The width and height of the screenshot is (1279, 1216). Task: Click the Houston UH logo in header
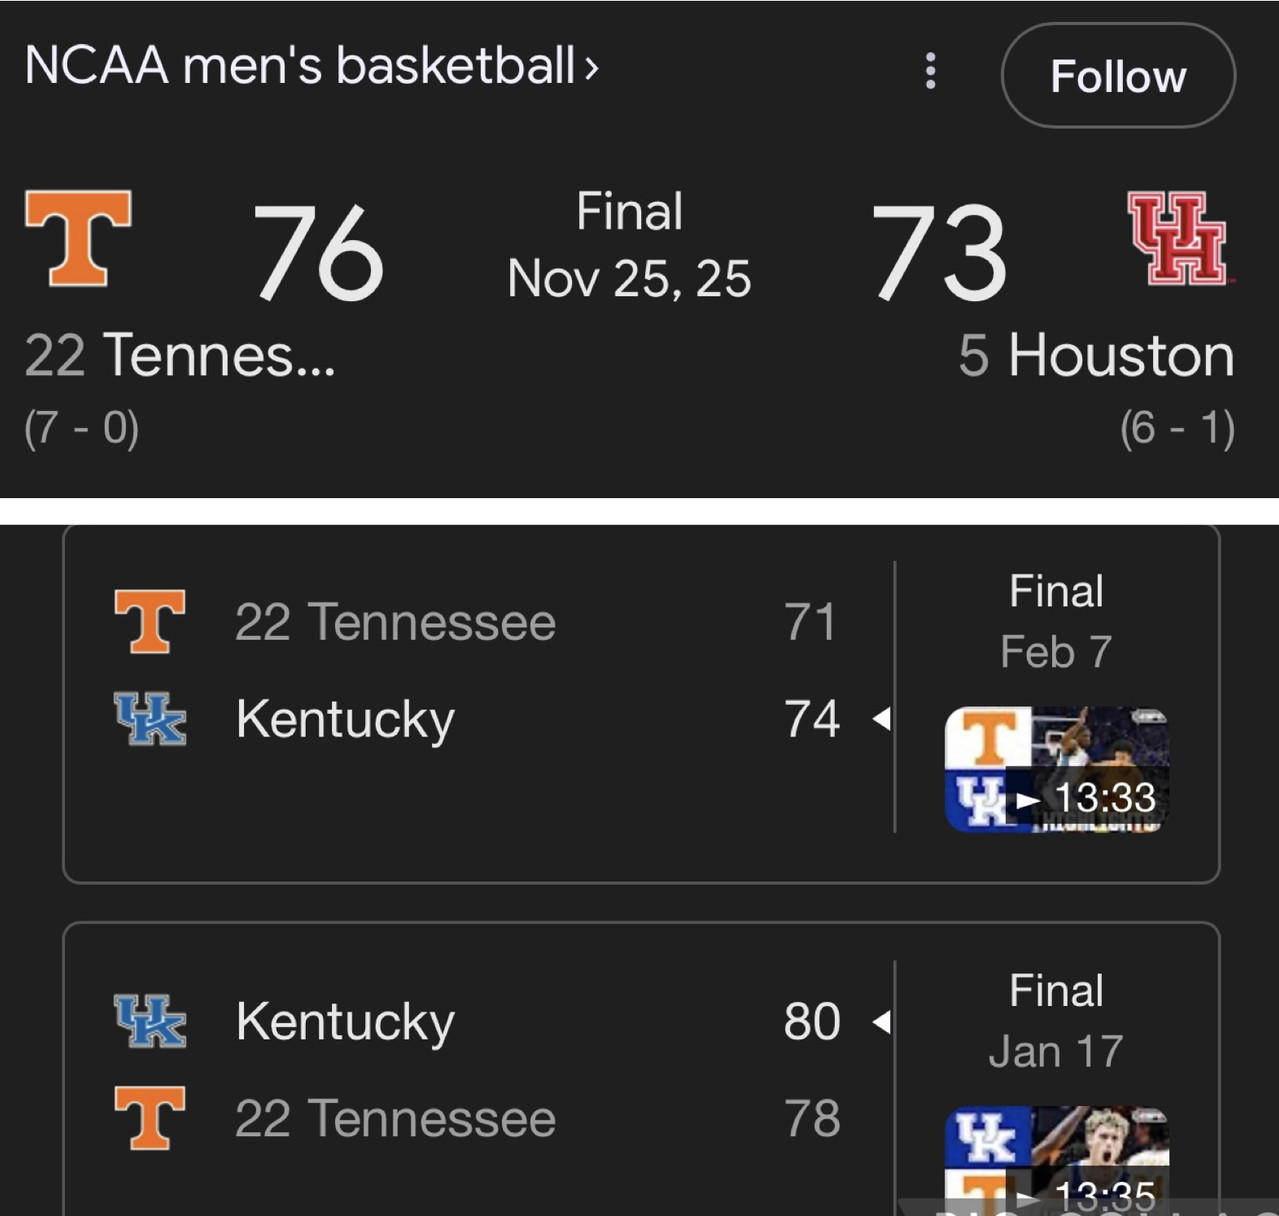pyautogui.click(x=1178, y=238)
